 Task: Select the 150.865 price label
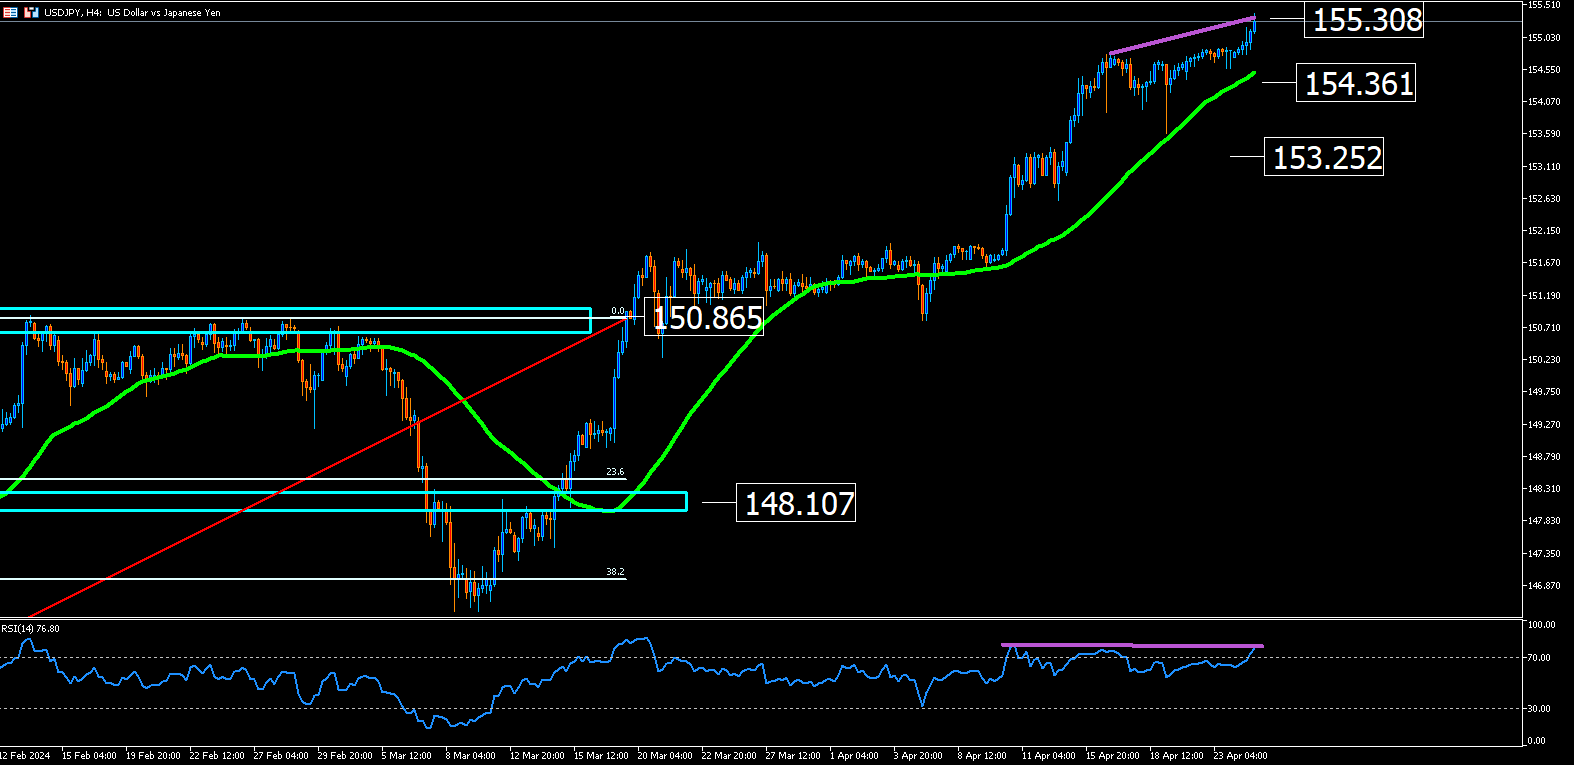click(706, 317)
